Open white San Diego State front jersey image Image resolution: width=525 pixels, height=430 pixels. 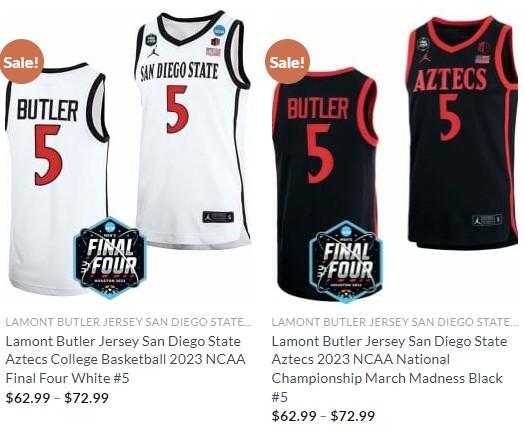click(193, 130)
